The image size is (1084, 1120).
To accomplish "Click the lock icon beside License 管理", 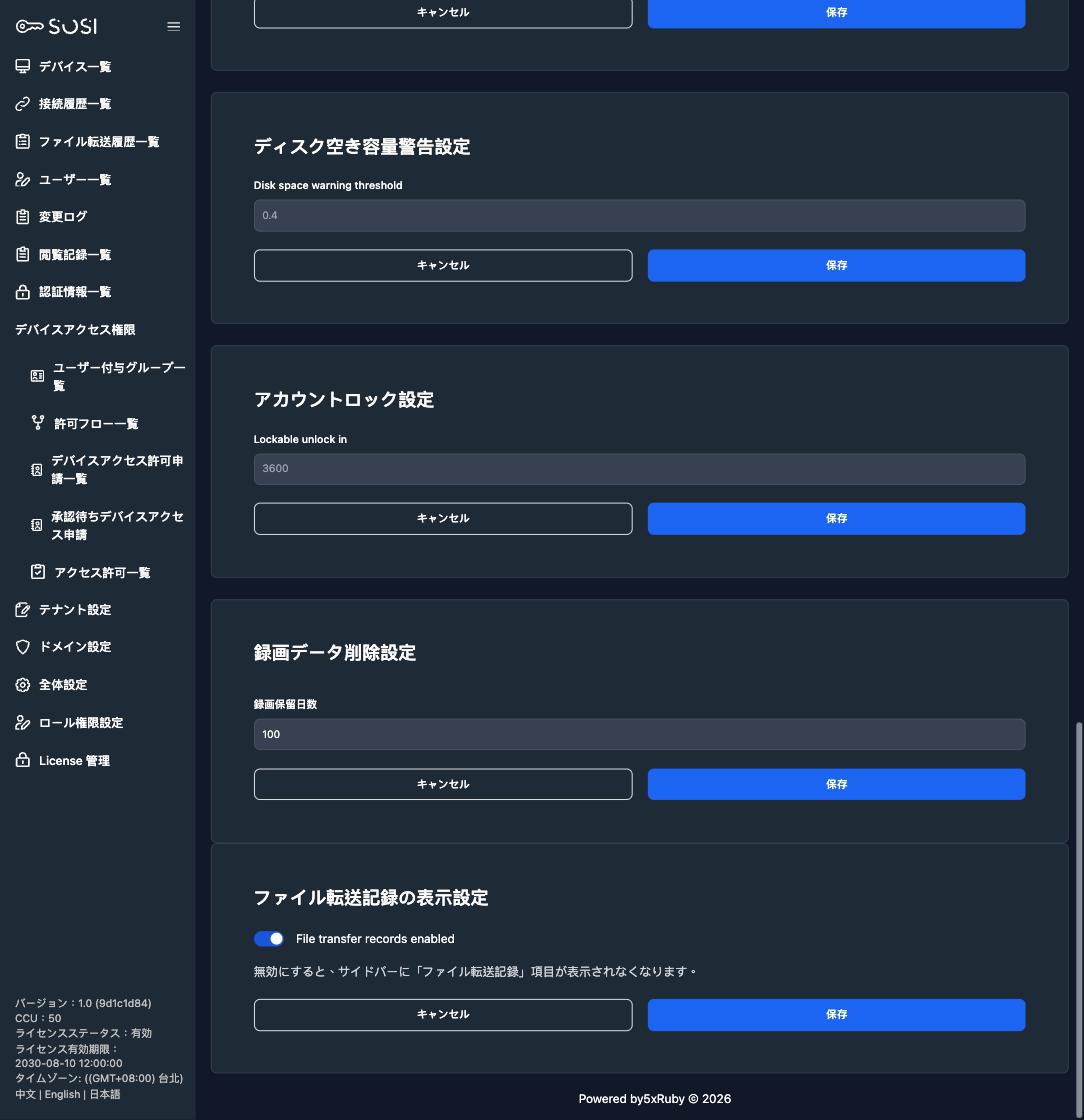I will point(23,760).
